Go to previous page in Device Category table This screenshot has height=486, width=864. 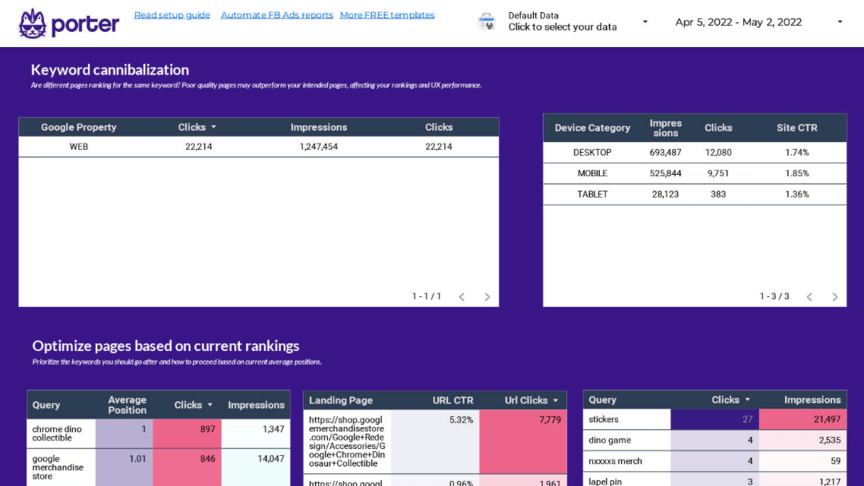(x=809, y=297)
